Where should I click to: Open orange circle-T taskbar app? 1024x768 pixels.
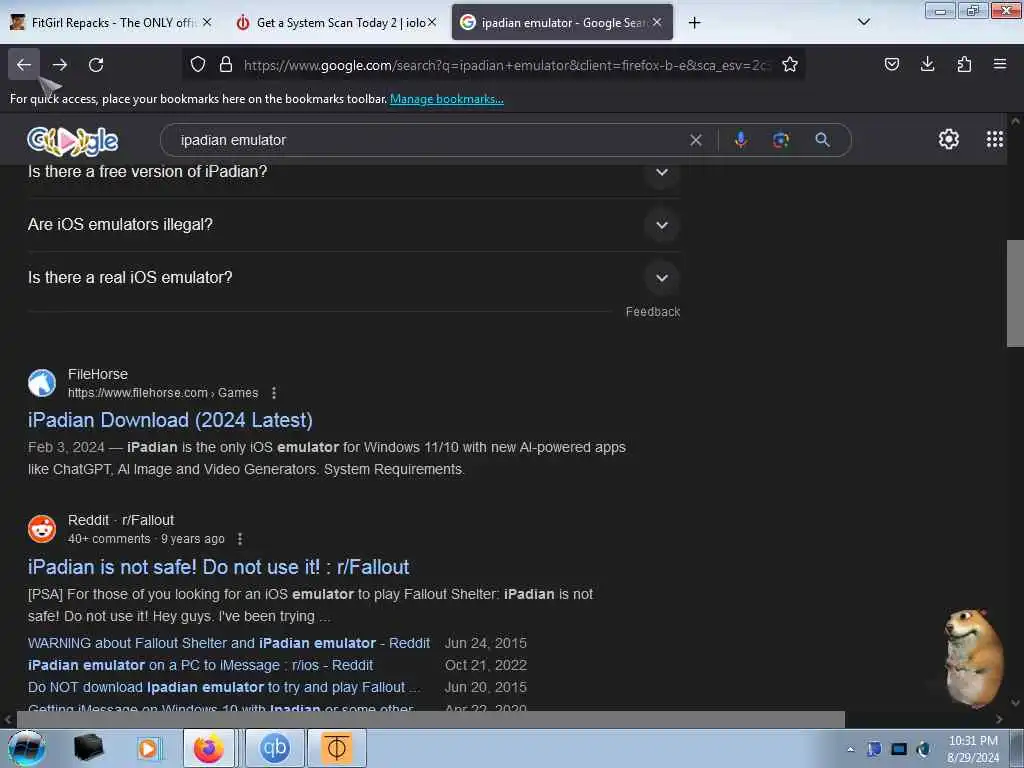[x=336, y=748]
